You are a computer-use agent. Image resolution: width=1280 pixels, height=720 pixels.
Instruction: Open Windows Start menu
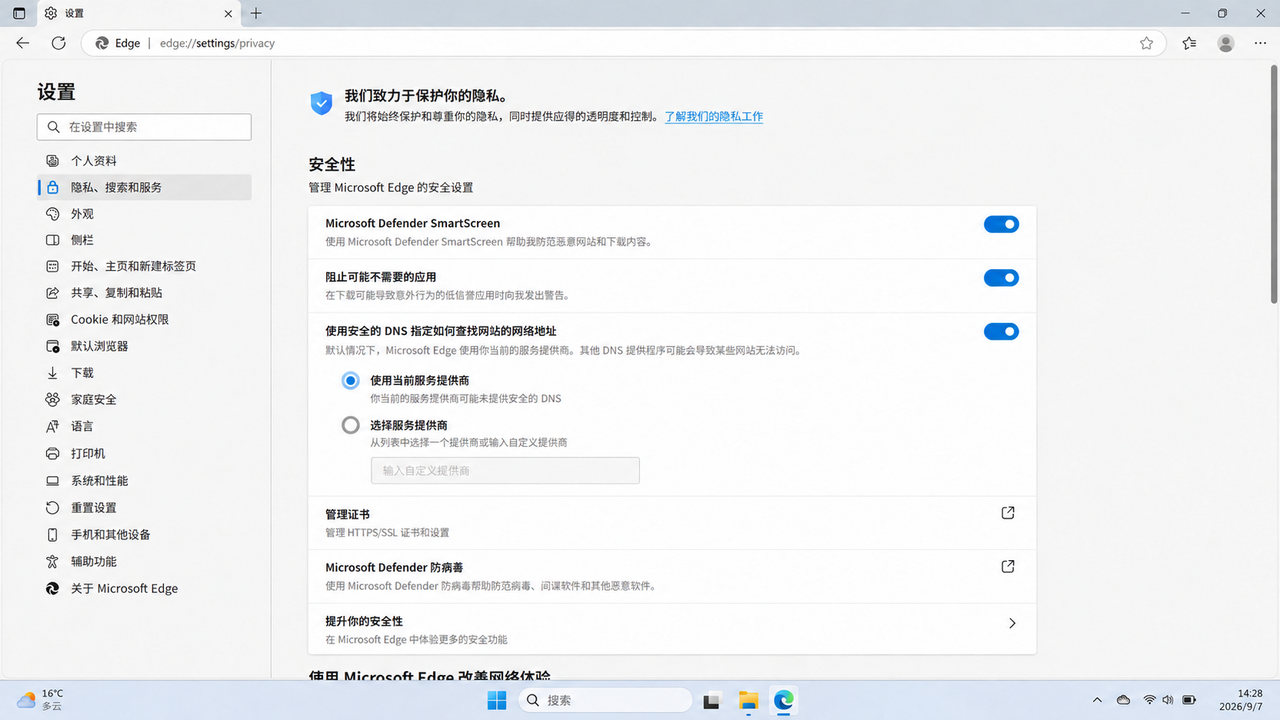click(497, 700)
